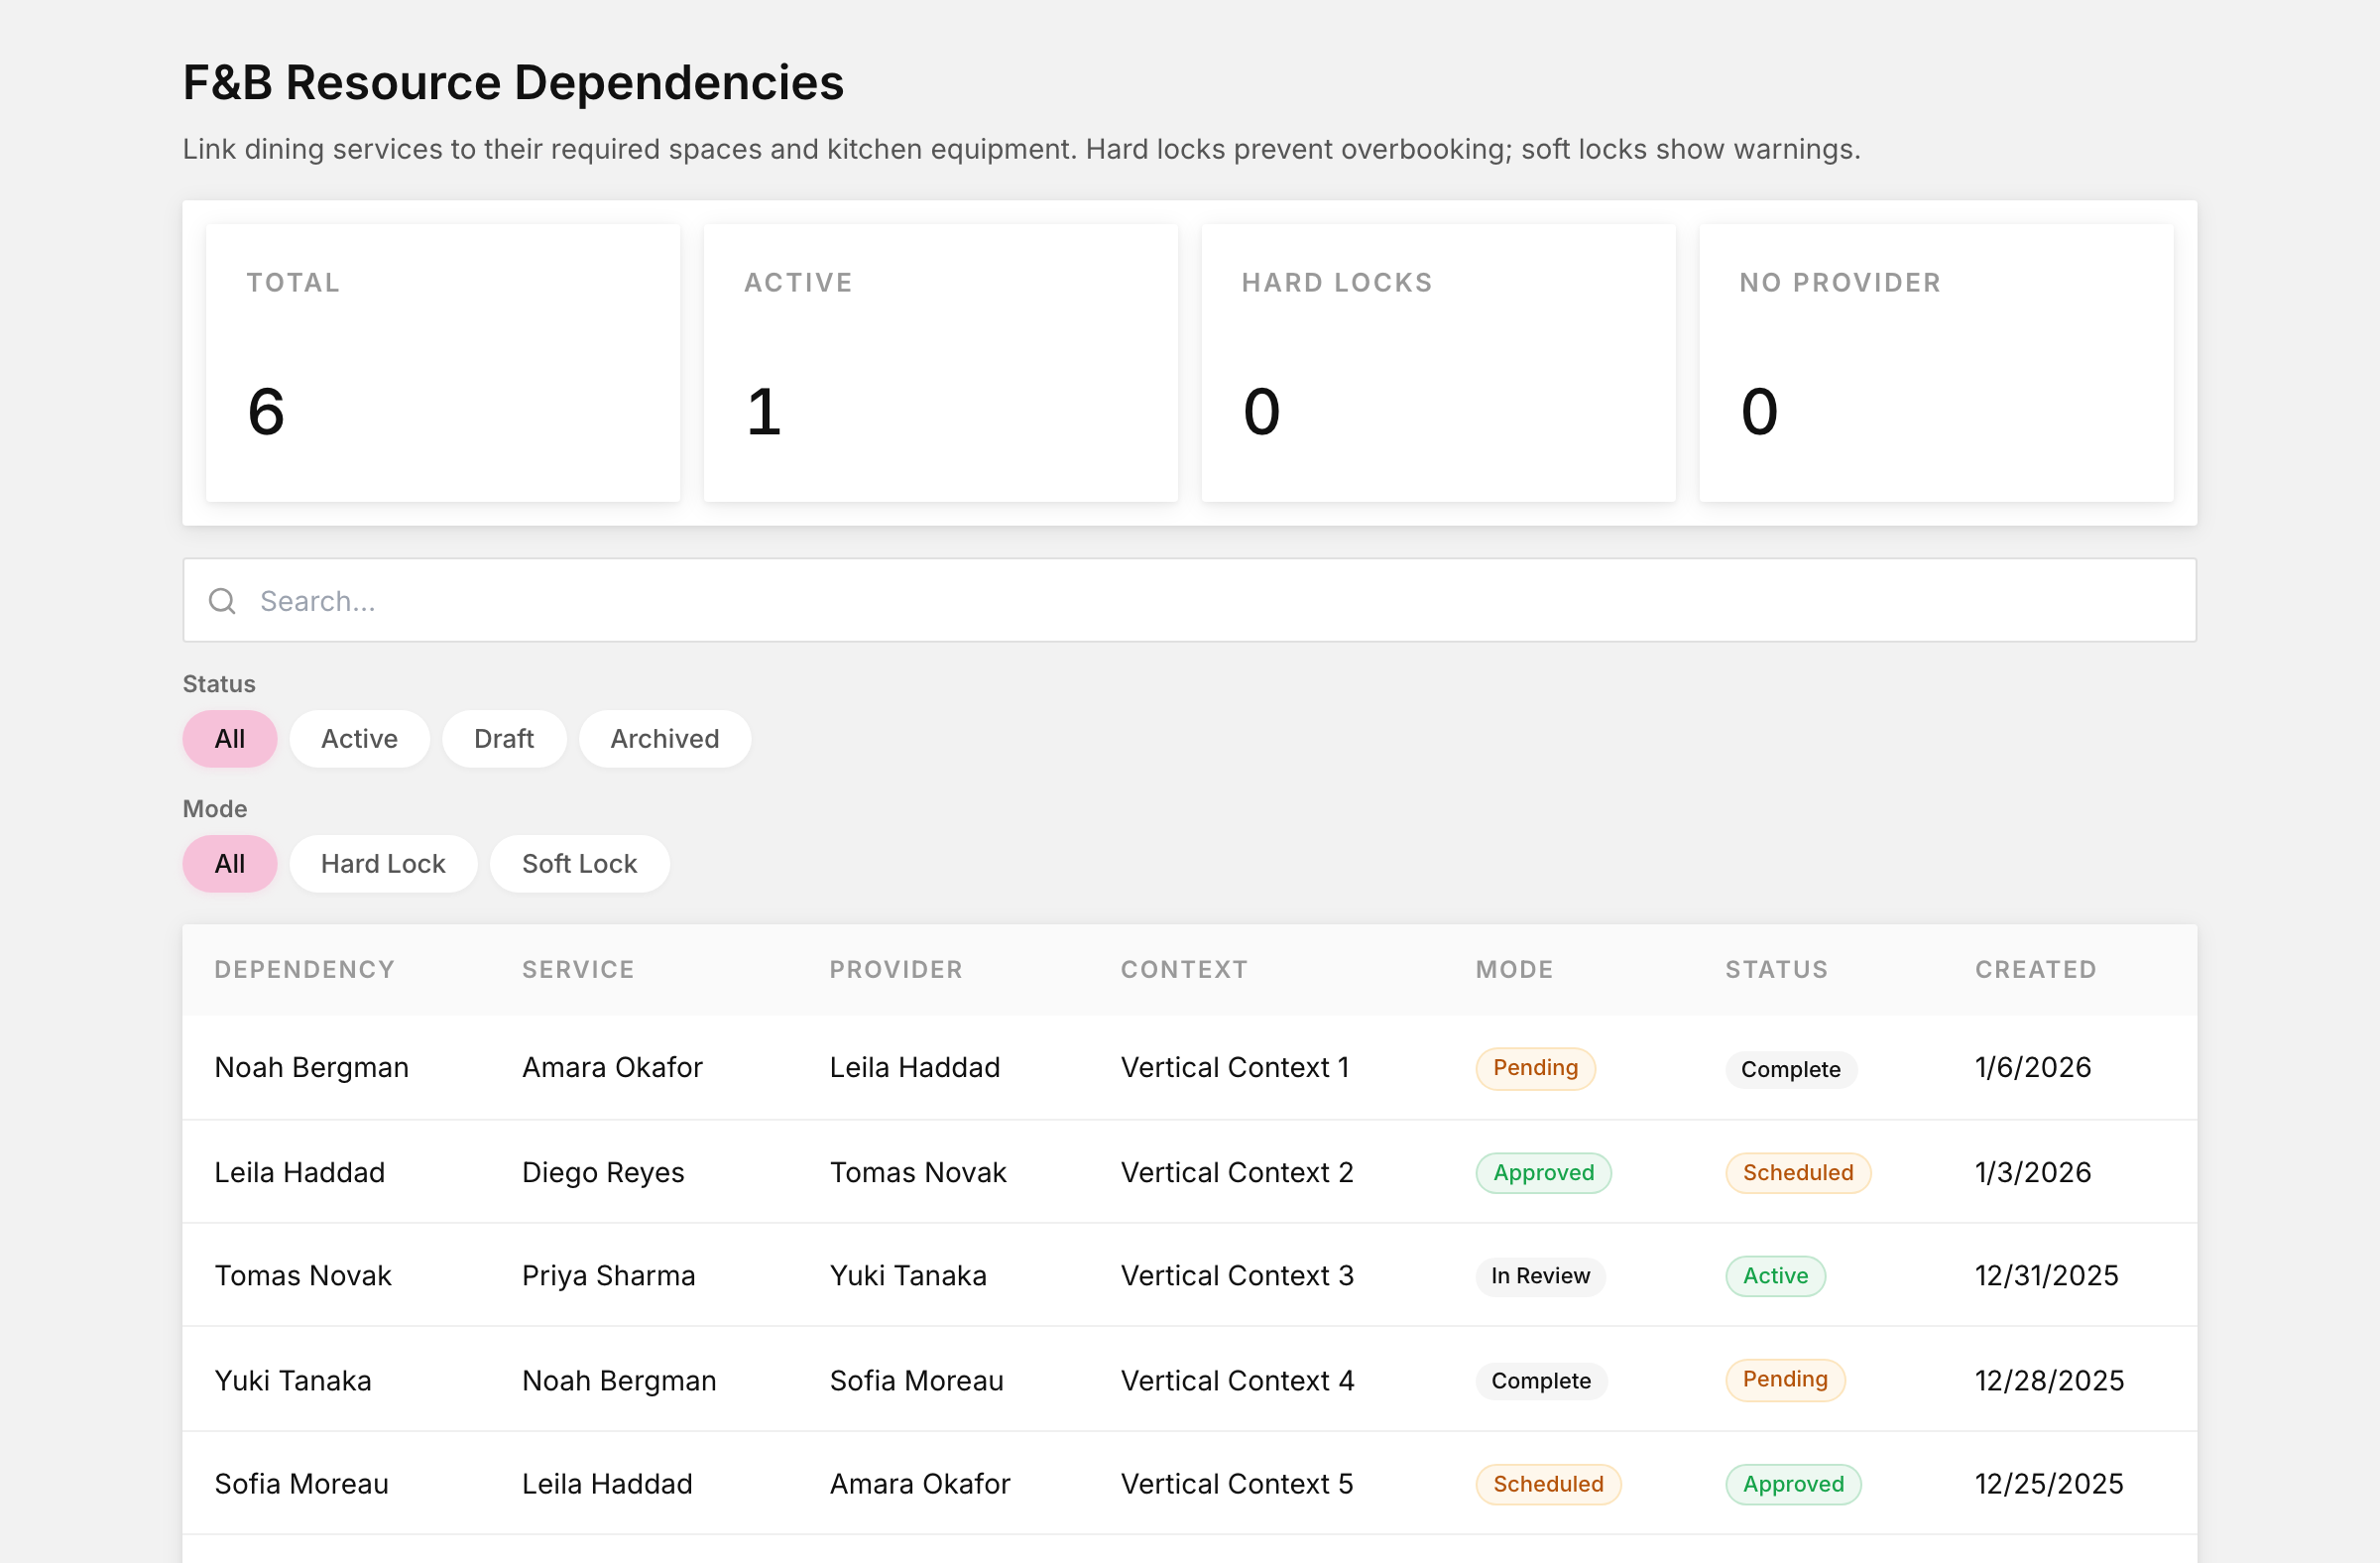Sort by Status column header
Screen dimensions: 2380x1563
click(1776, 969)
